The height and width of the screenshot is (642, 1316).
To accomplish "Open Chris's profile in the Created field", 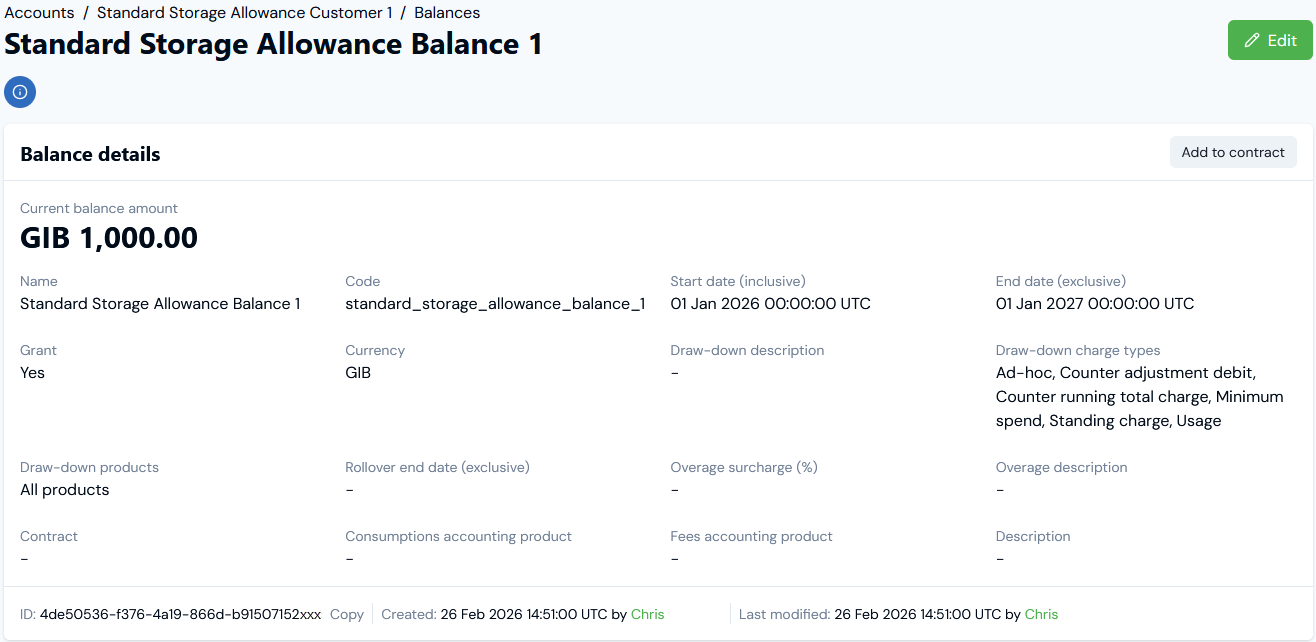I will [647, 614].
